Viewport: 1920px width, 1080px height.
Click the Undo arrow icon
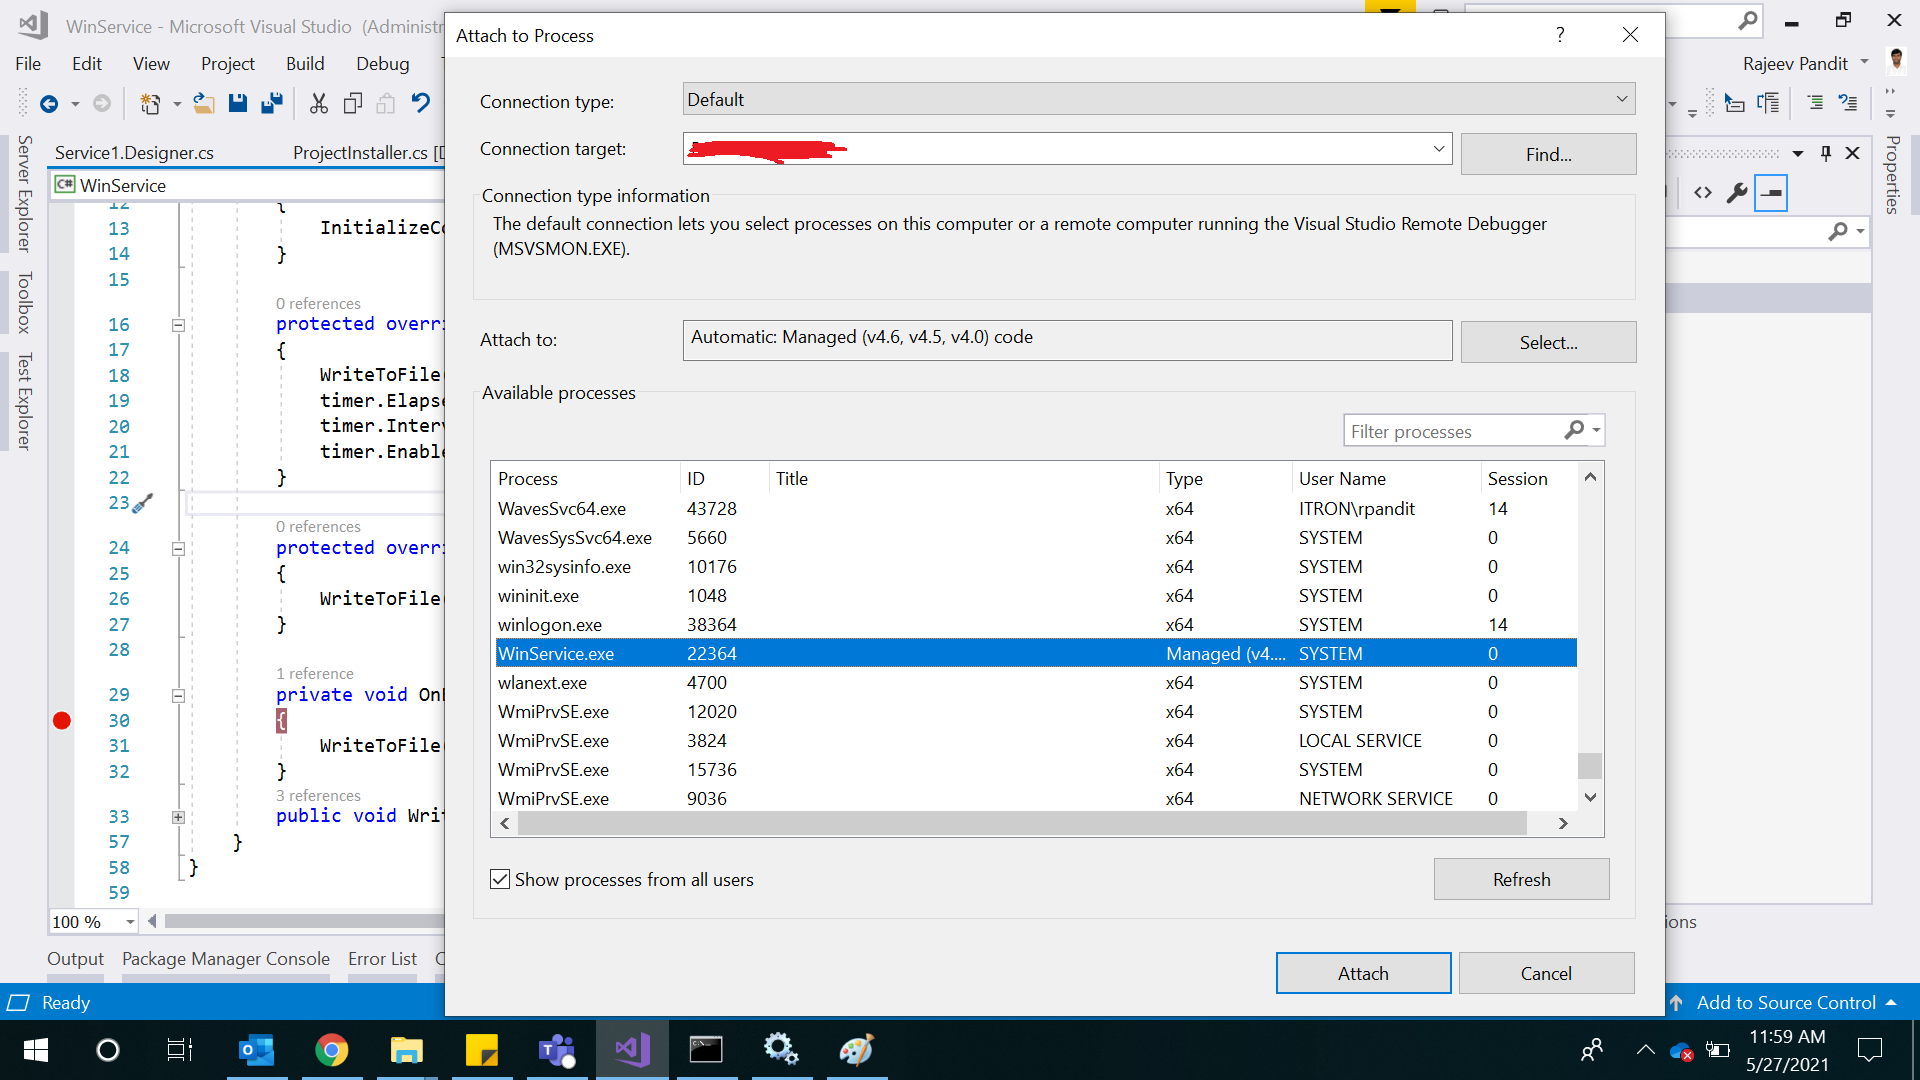tap(419, 103)
